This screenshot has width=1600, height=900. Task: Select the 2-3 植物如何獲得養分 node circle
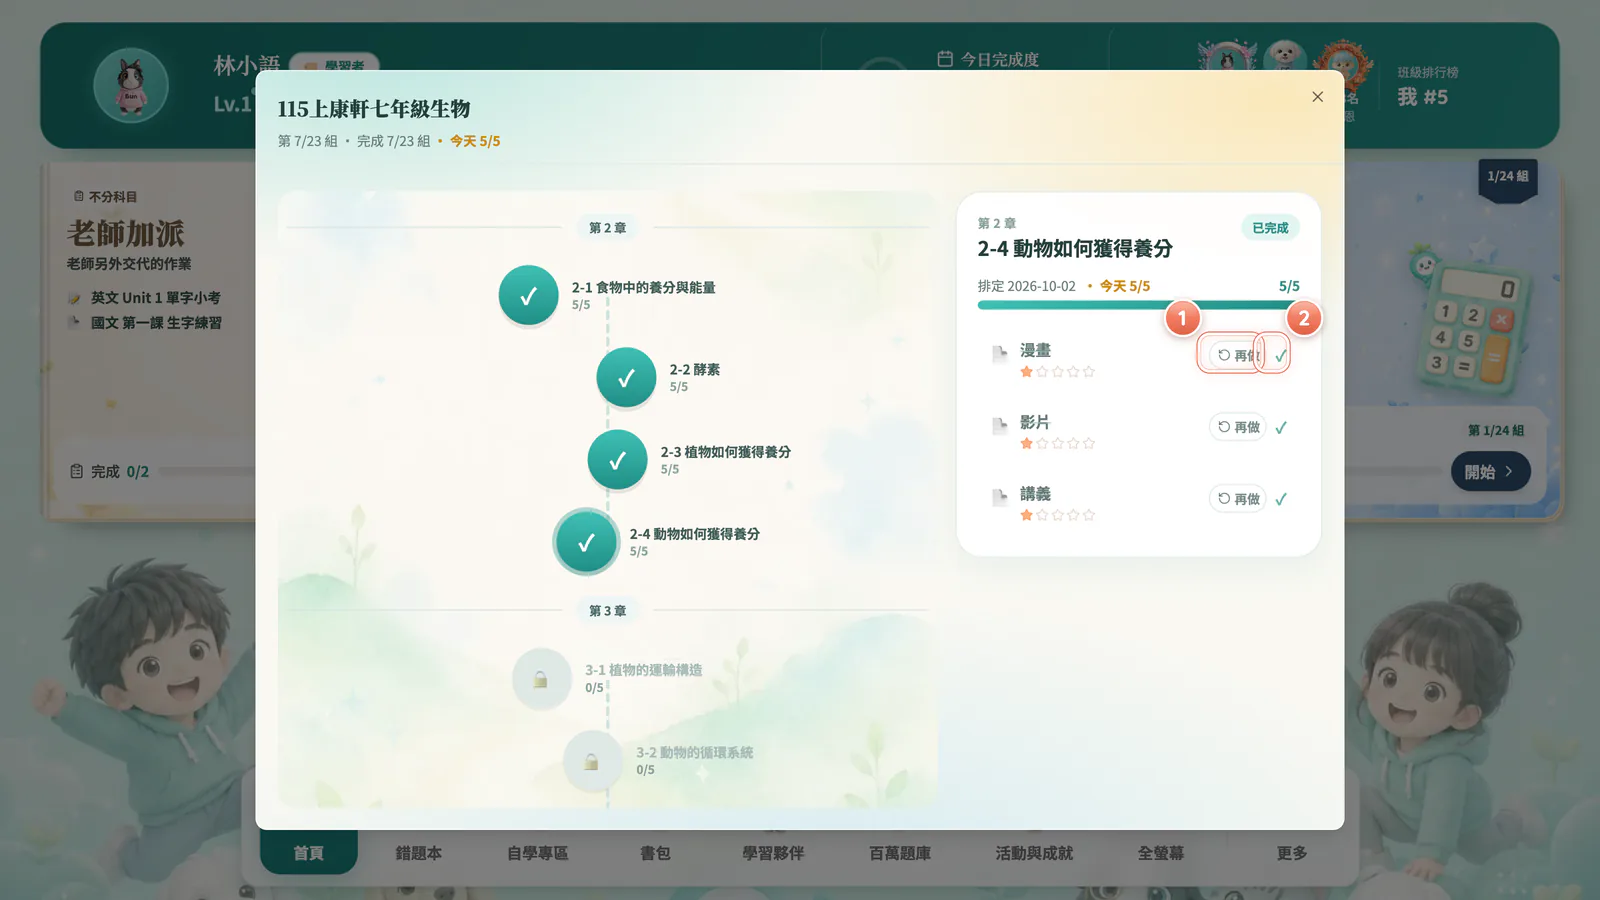point(617,460)
